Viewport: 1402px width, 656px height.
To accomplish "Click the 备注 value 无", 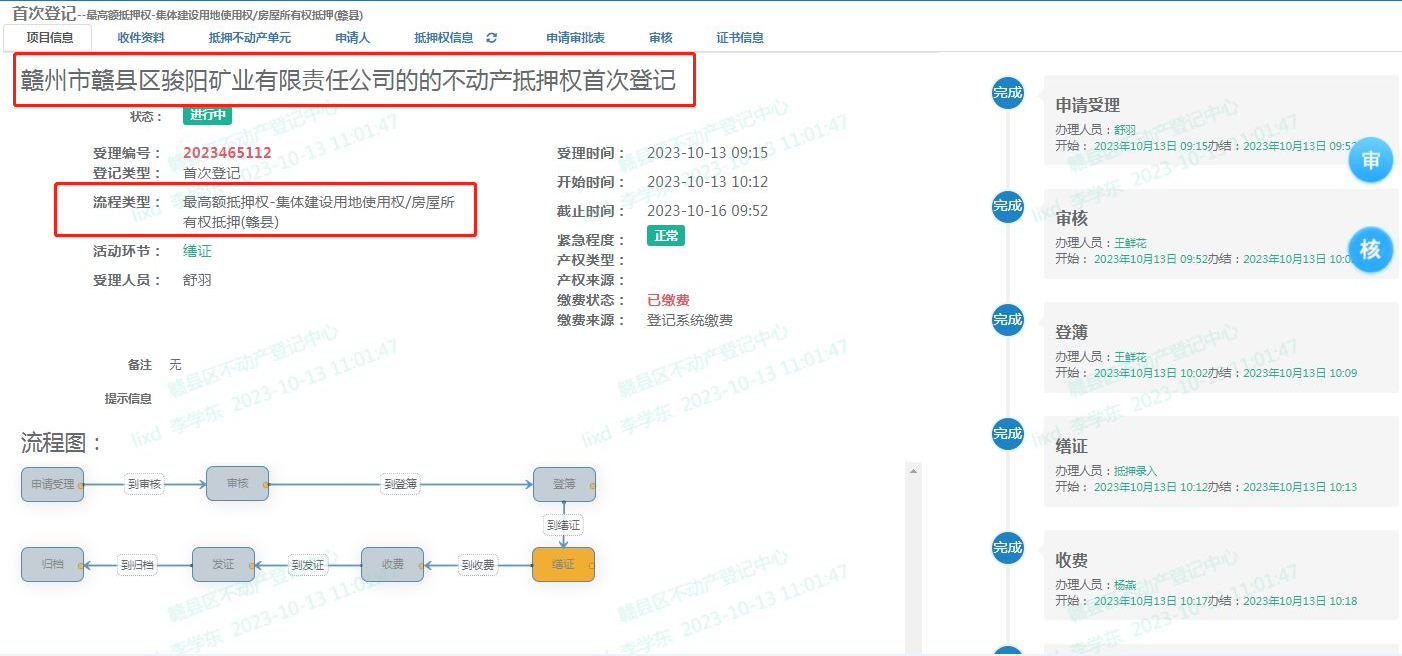I will coord(175,365).
